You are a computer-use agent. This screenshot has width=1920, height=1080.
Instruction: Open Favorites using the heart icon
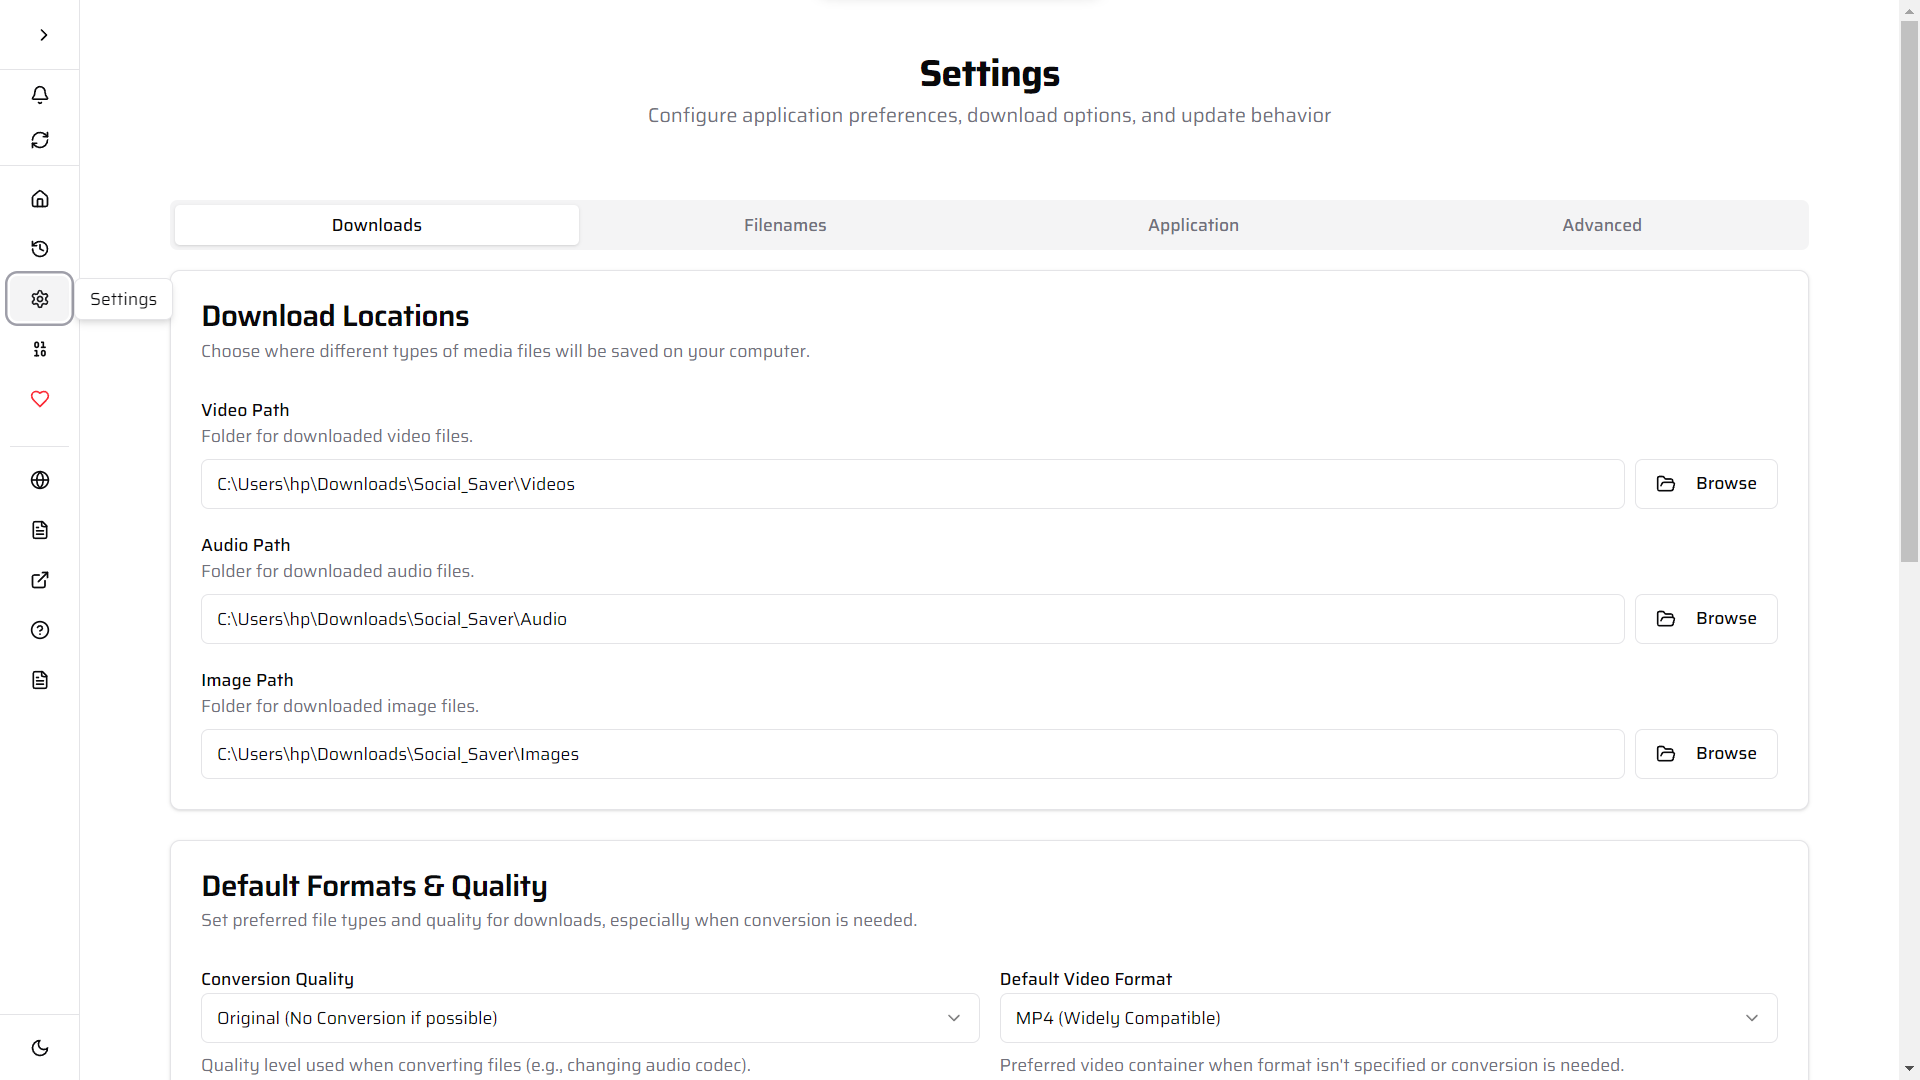pyautogui.click(x=40, y=399)
